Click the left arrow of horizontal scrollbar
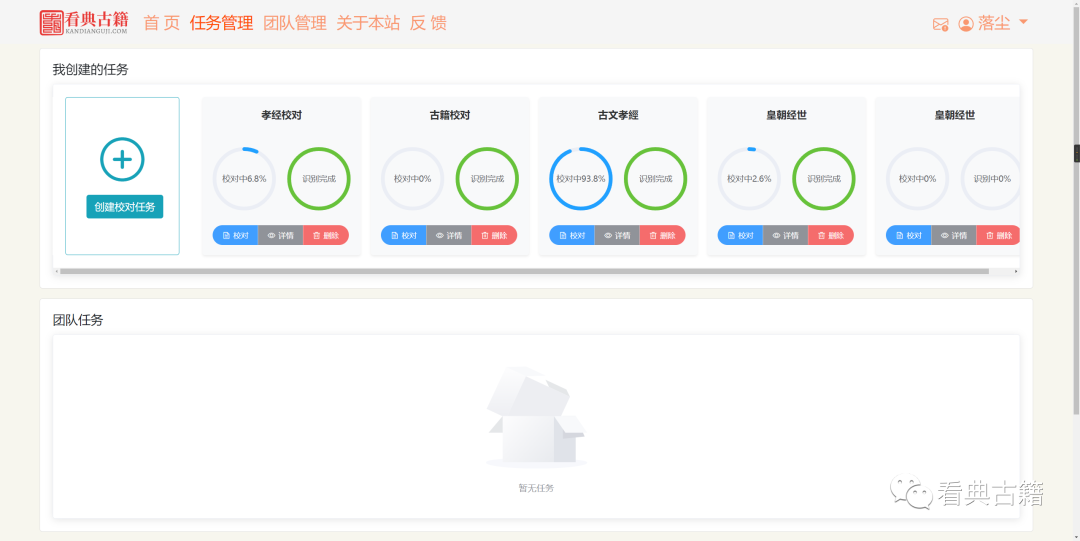The height and width of the screenshot is (541, 1080). (x=56, y=272)
